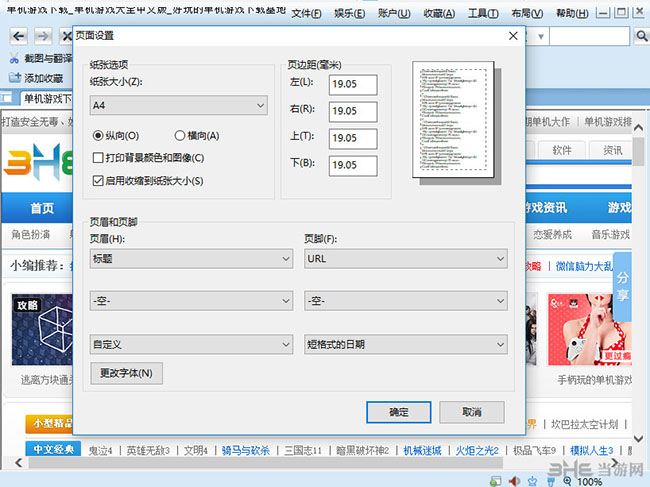Open the 帮助(H) menu
The height and width of the screenshot is (487, 650).
(572, 13)
